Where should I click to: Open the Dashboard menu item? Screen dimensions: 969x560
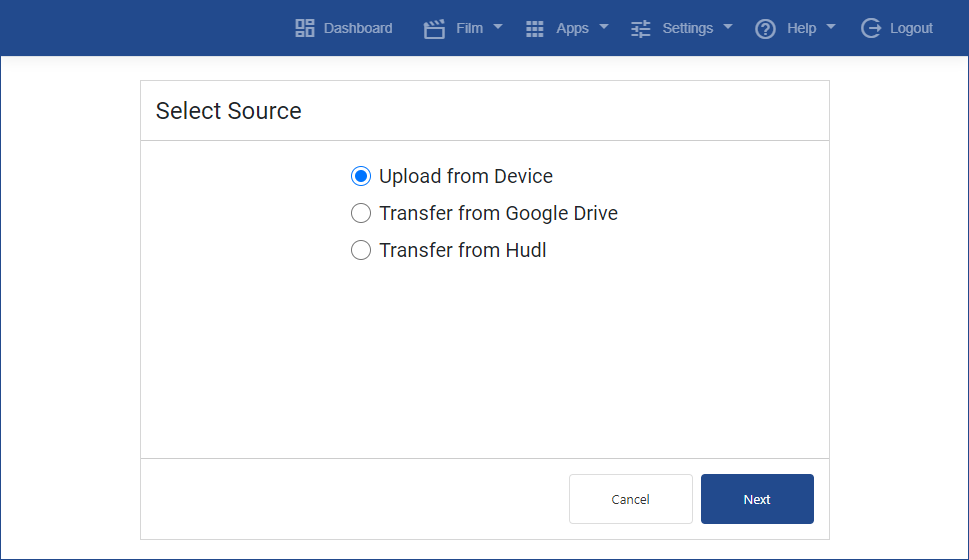358,28
